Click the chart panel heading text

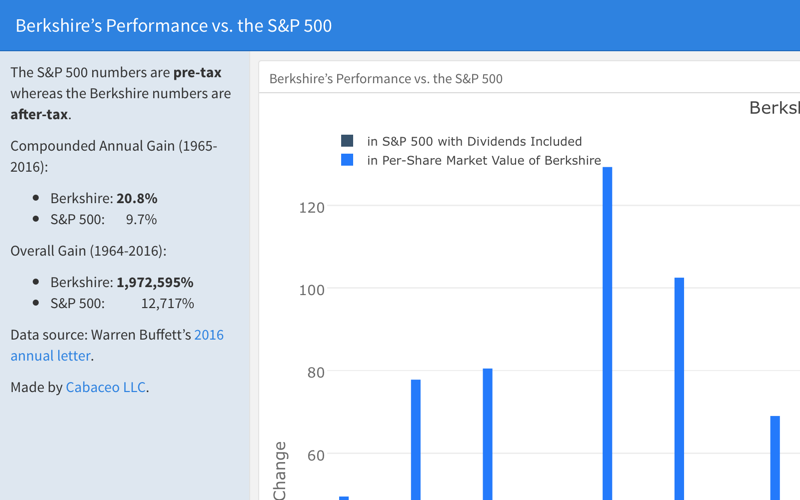pyautogui.click(x=386, y=79)
